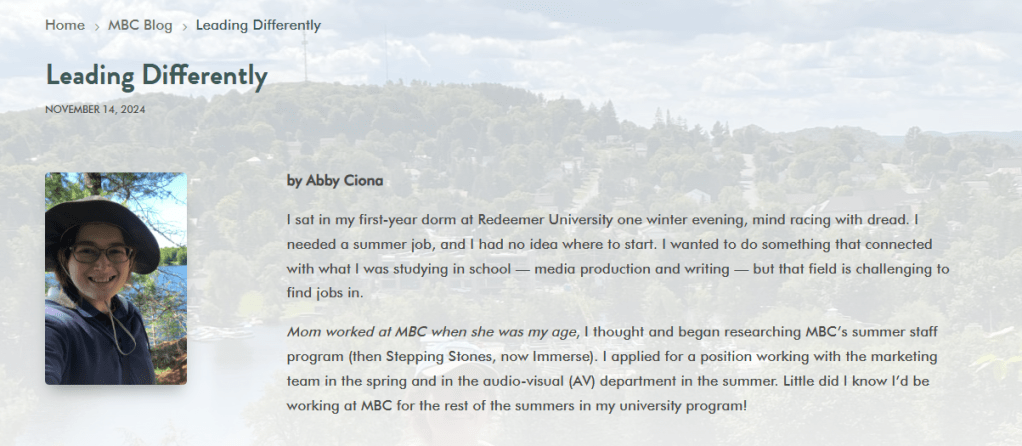Click the November 14, 2024 post date
The height and width of the screenshot is (446, 1022).
pyautogui.click(x=95, y=109)
